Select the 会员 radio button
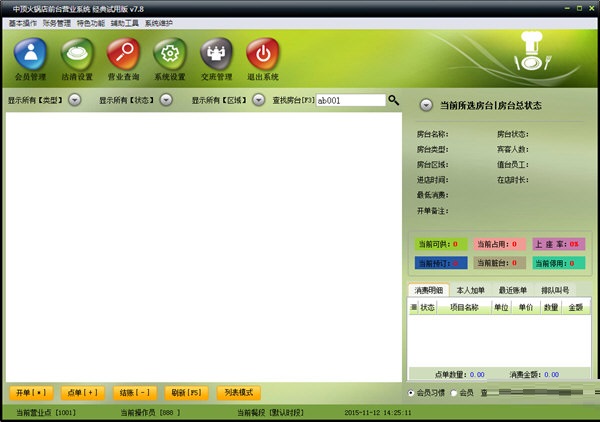This screenshot has height=422, width=600. tap(454, 393)
